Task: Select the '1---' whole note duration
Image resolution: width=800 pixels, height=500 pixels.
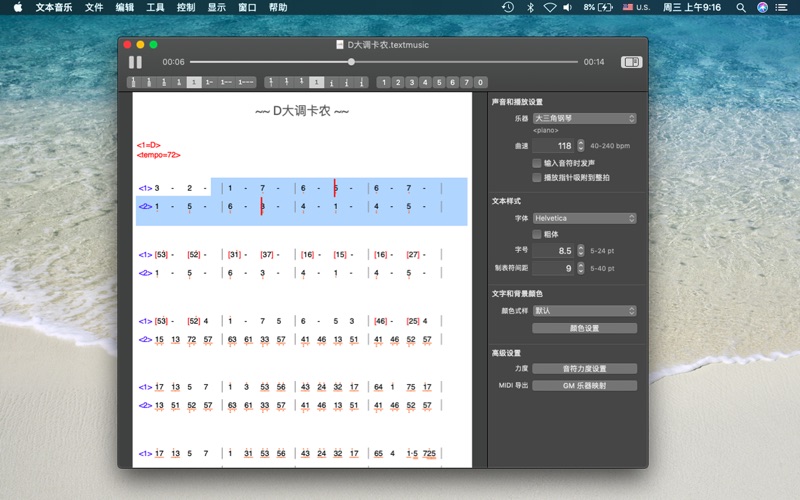Action: point(246,82)
